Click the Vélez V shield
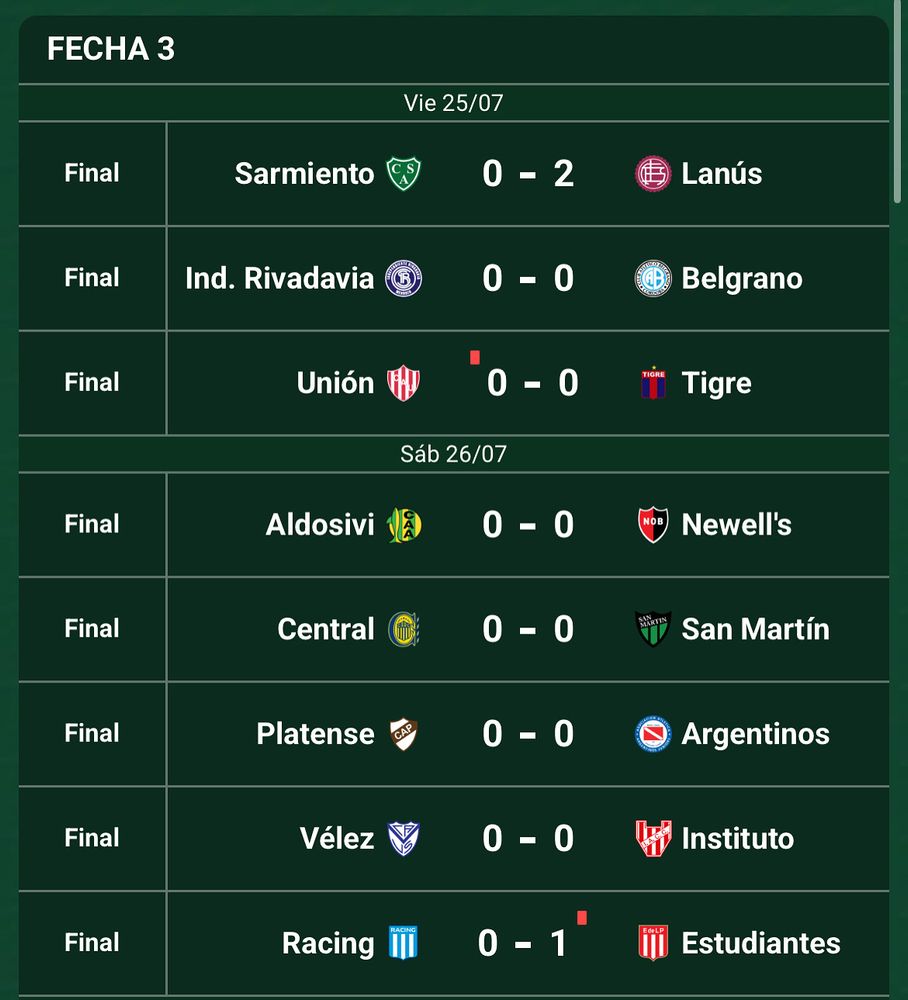The height and width of the screenshot is (1000, 908). (404, 839)
